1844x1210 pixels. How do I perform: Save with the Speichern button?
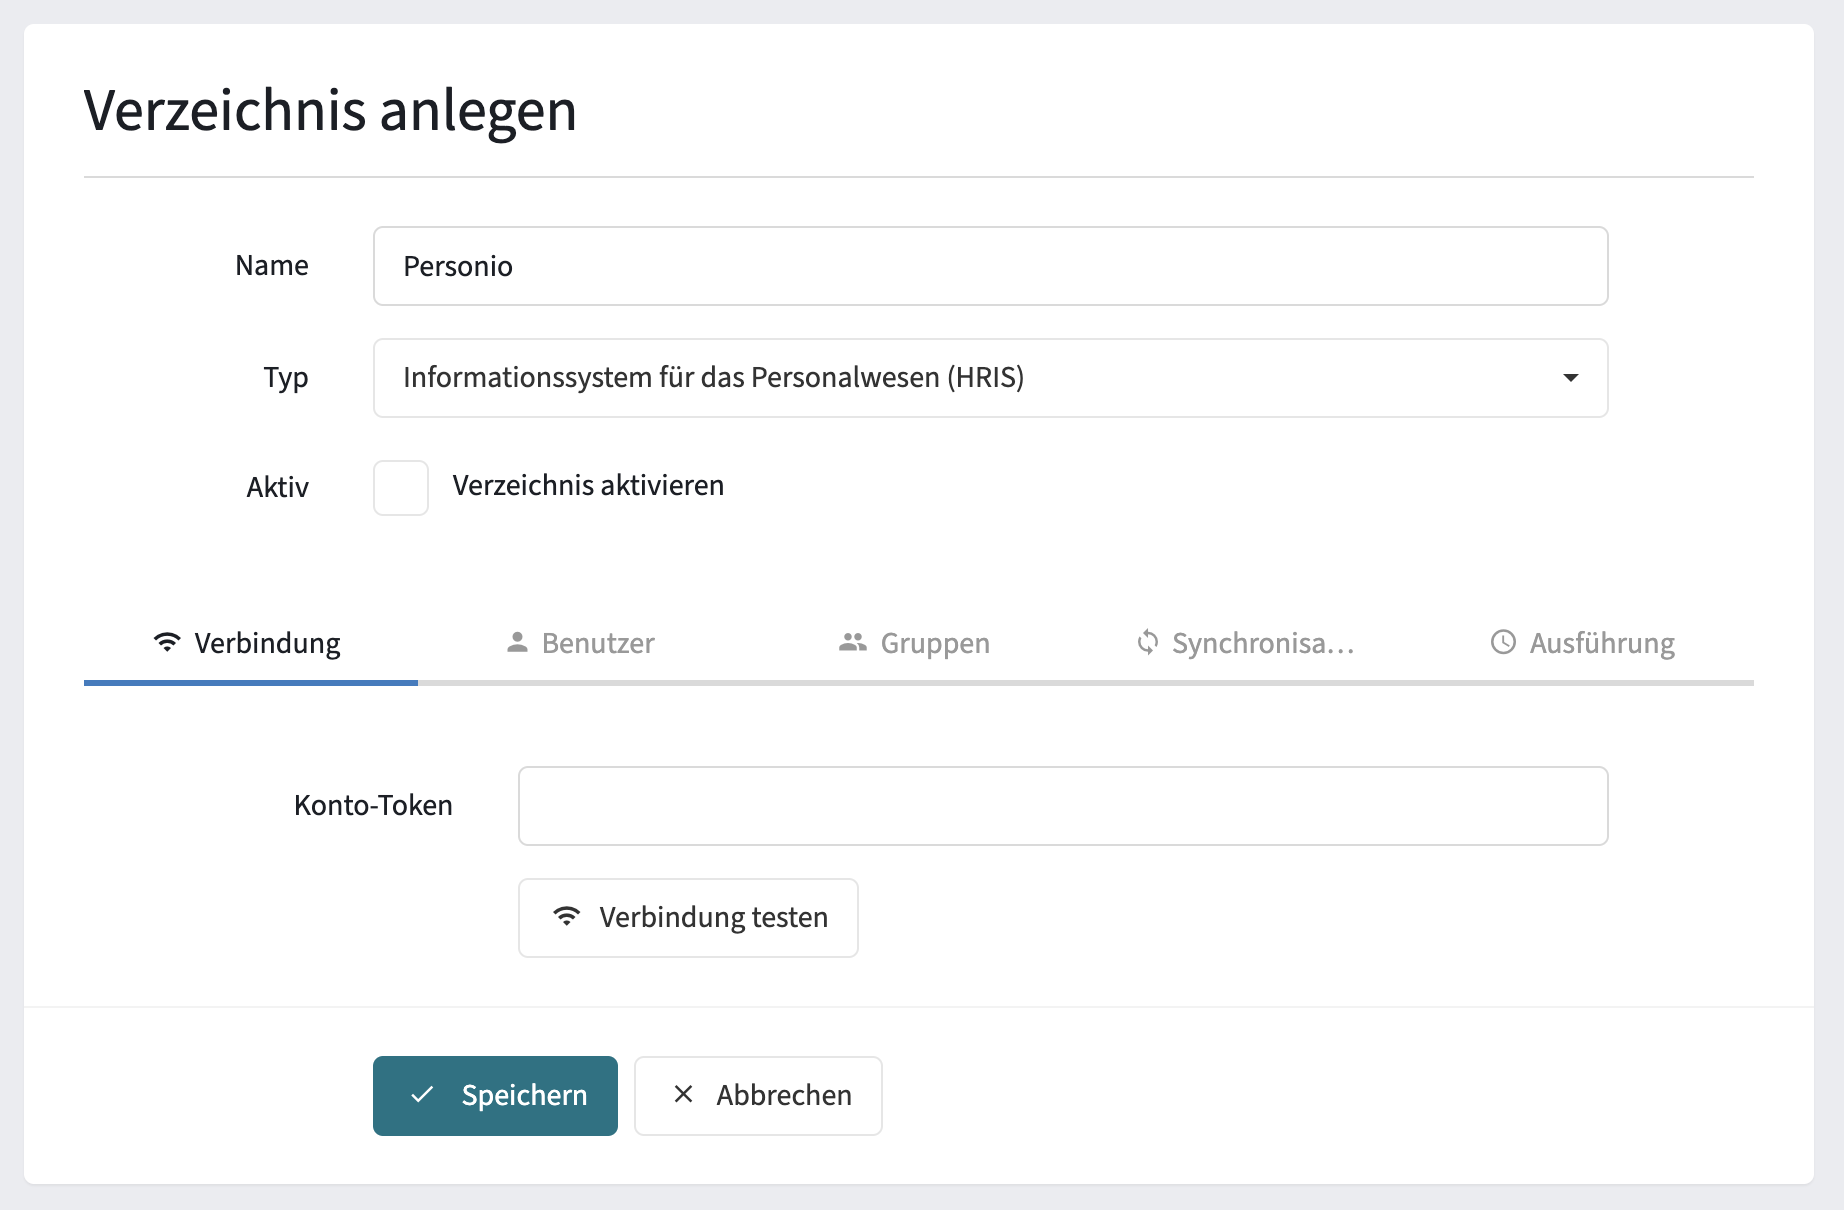click(495, 1096)
